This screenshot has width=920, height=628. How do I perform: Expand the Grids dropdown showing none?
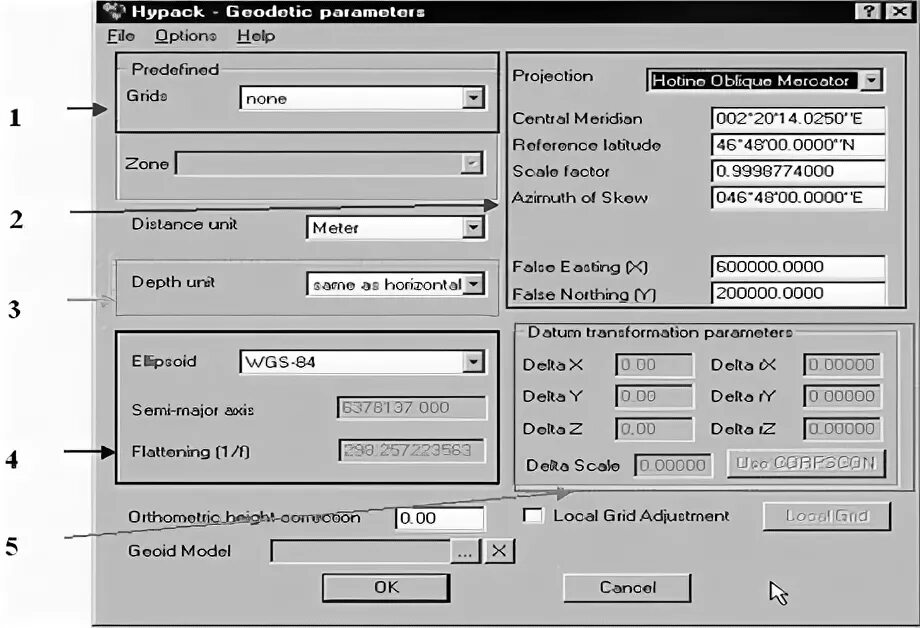click(472, 98)
